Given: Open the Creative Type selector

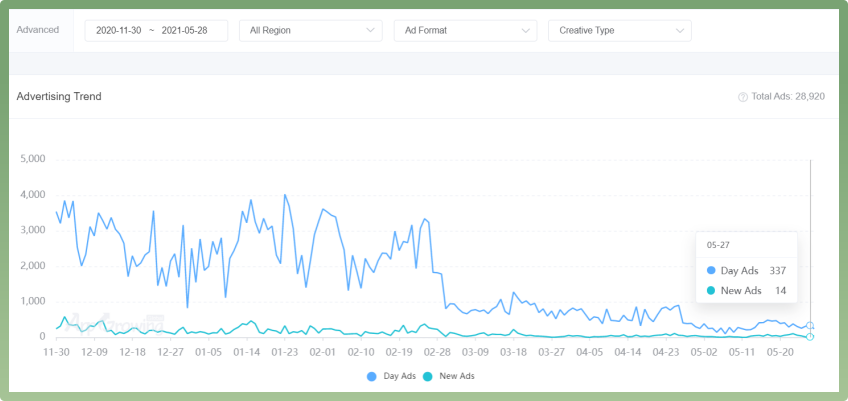Looking at the screenshot, I should (619, 31).
